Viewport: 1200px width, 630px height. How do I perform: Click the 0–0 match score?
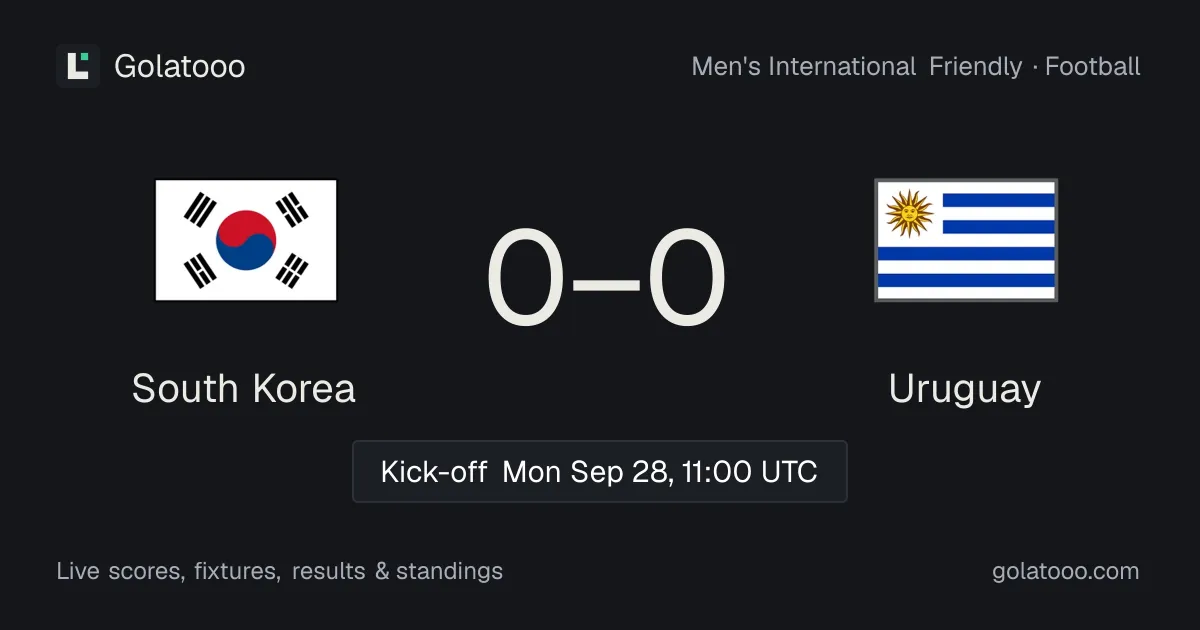click(x=606, y=279)
